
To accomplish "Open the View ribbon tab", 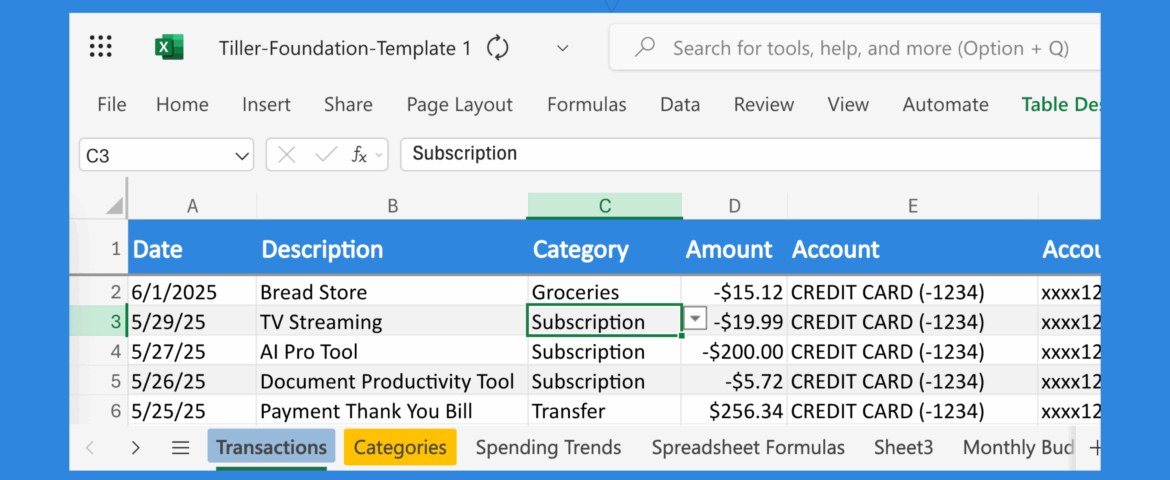I will click(x=848, y=105).
